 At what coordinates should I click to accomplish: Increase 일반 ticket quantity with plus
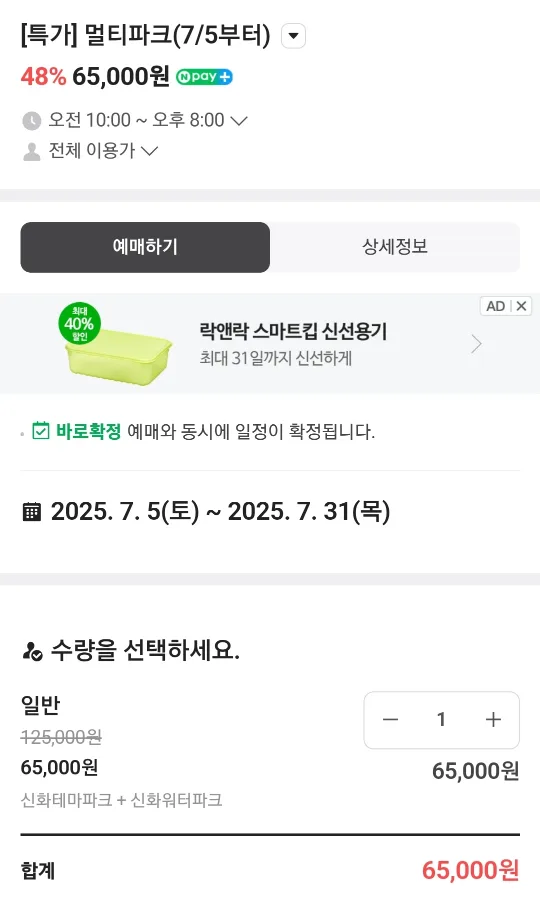point(493,720)
